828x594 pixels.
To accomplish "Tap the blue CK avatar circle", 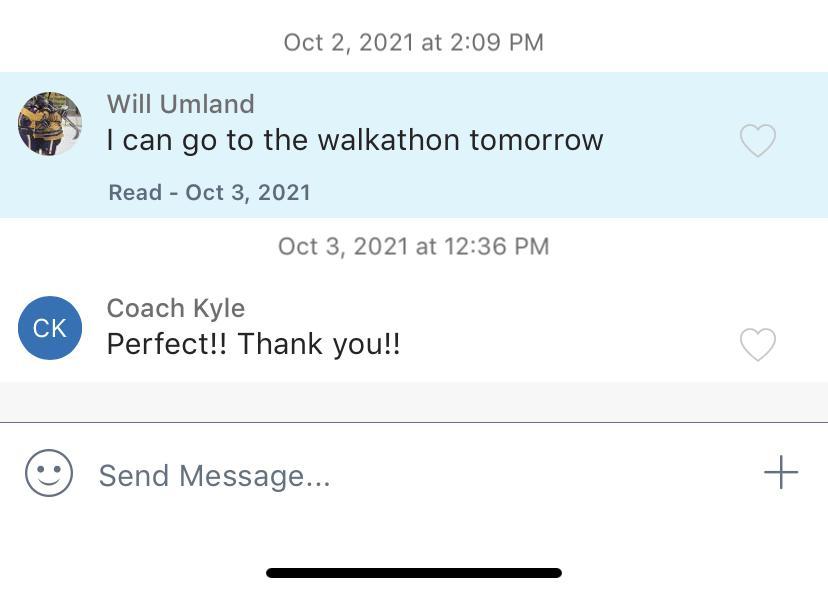I will coord(50,328).
